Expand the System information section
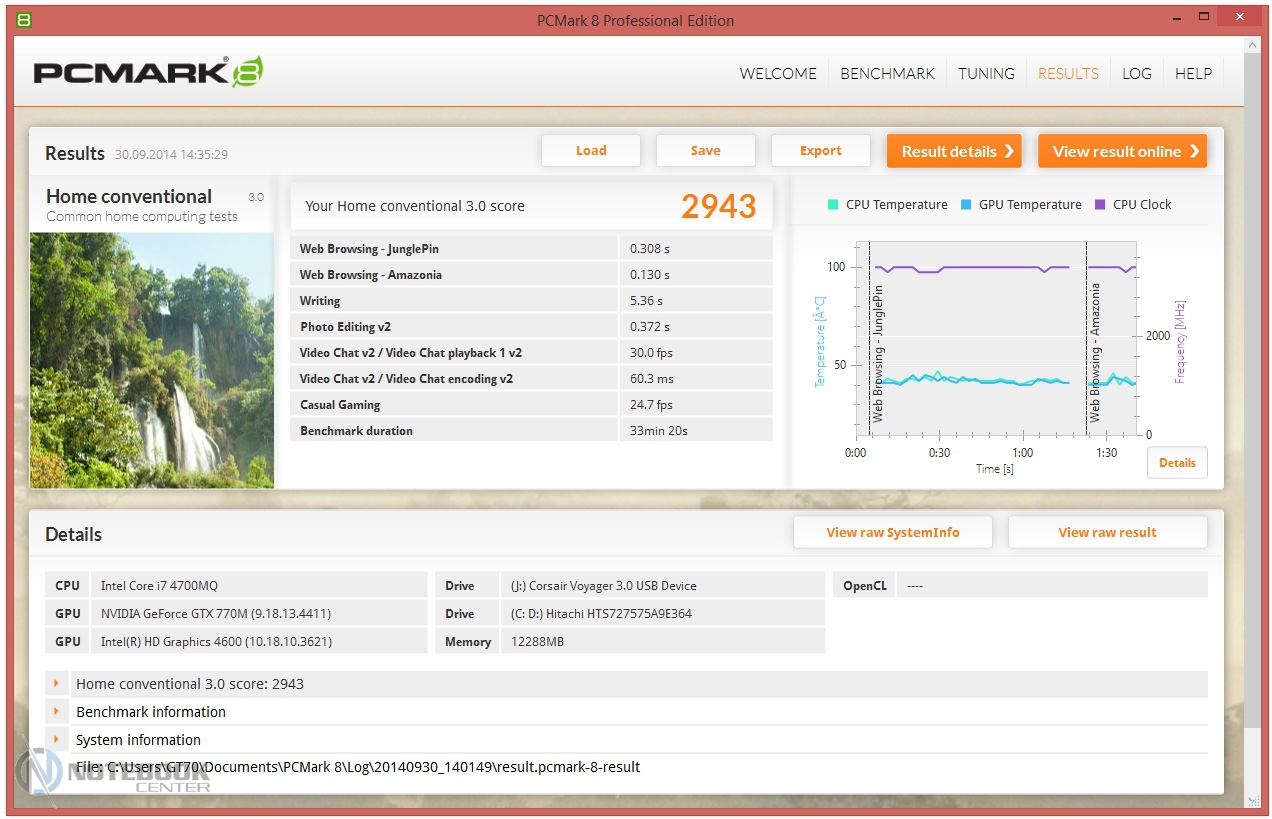Image resolution: width=1272 pixels, height=819 pixels. click(57, 740)
